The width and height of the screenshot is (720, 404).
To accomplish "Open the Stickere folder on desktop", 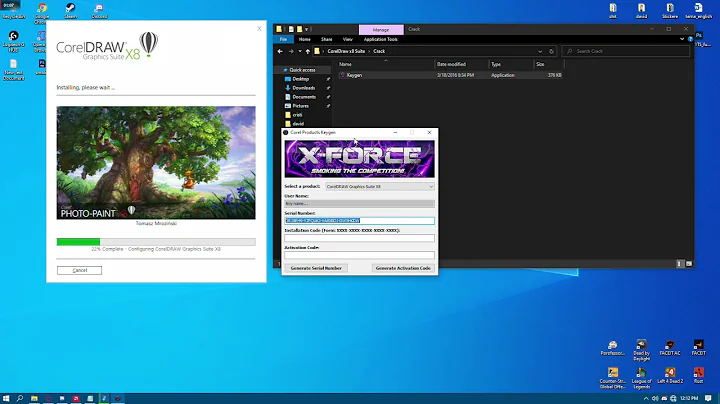I will [x=670, y=11].
